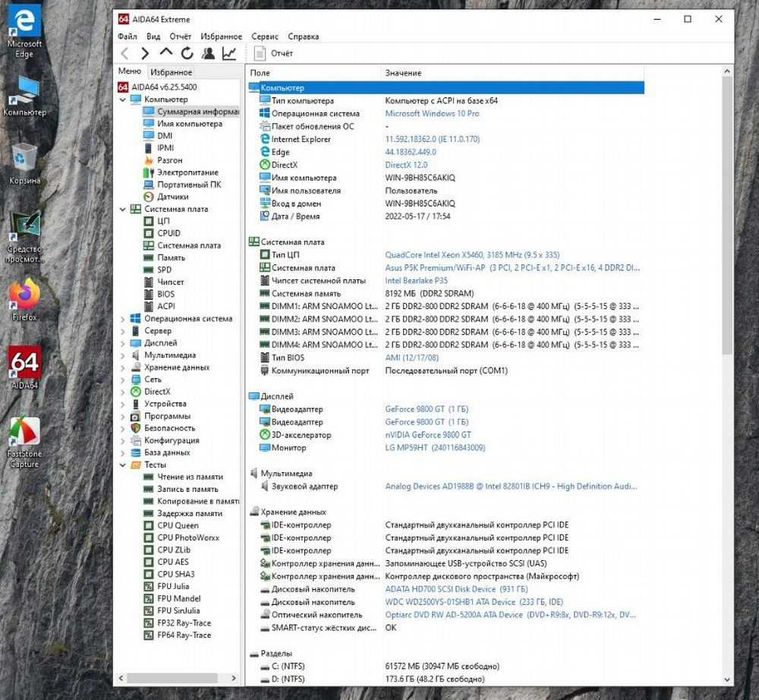This screenshot has width=759, height=700.
Task: Expand the Хранение данных tree node
Action: click(x=123, y=368)
